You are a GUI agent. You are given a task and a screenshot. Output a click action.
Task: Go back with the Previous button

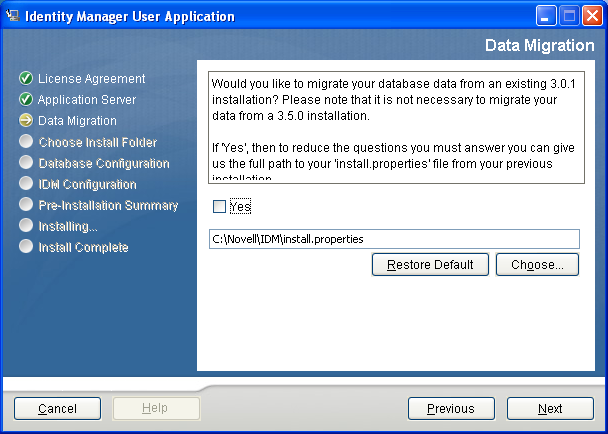[451, 408]
